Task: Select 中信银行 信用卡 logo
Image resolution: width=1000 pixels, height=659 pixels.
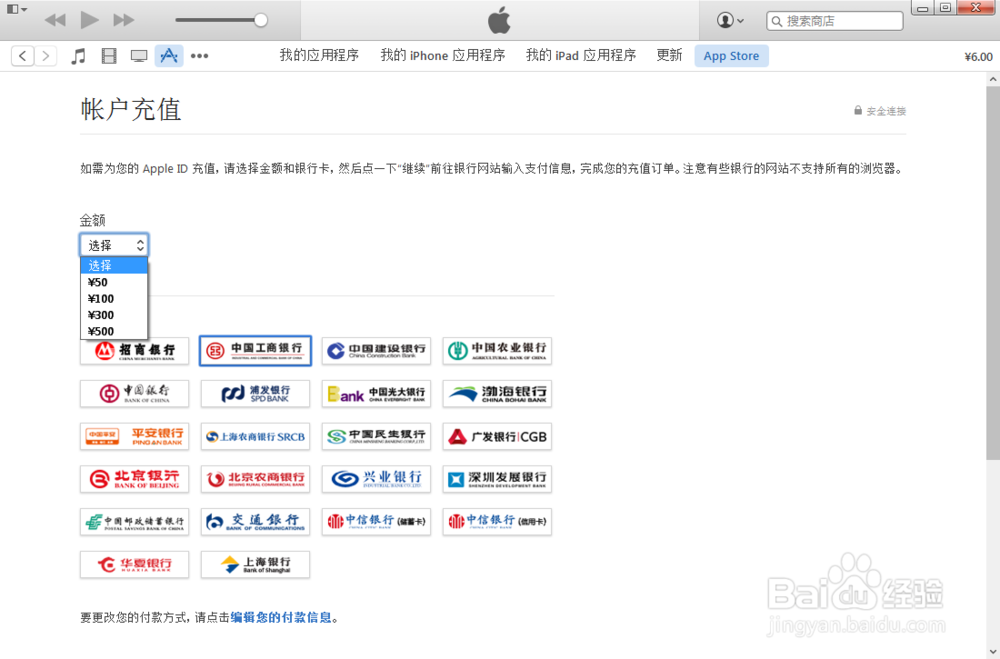Action: (x=497, y=522)
